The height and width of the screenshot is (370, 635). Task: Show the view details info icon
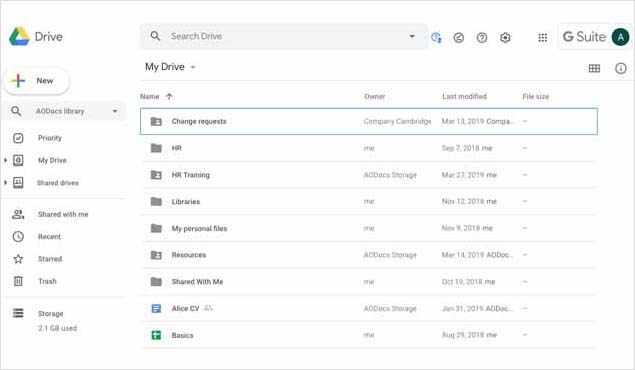pyautogui.click(x=620, y=68)
